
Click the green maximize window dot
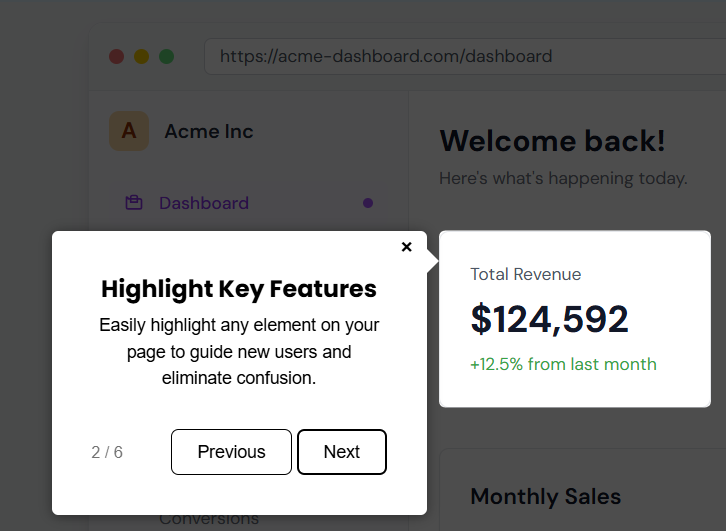[166, 56]
